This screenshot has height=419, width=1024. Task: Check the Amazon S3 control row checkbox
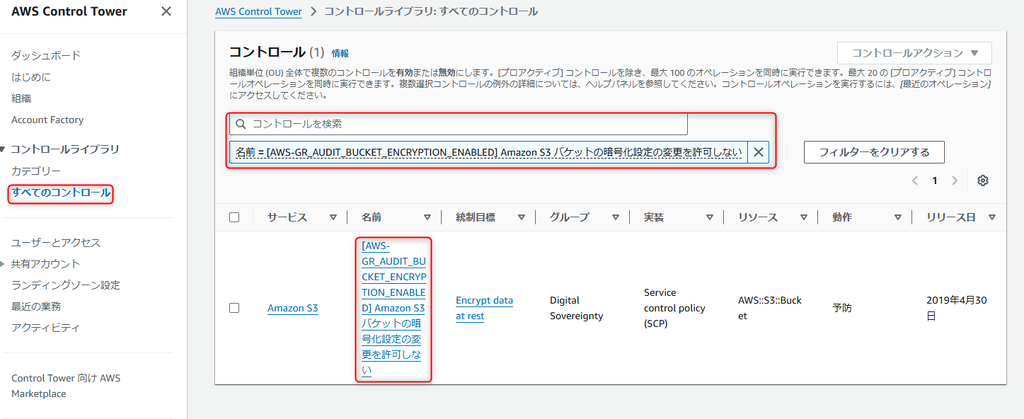coord(234,308)
